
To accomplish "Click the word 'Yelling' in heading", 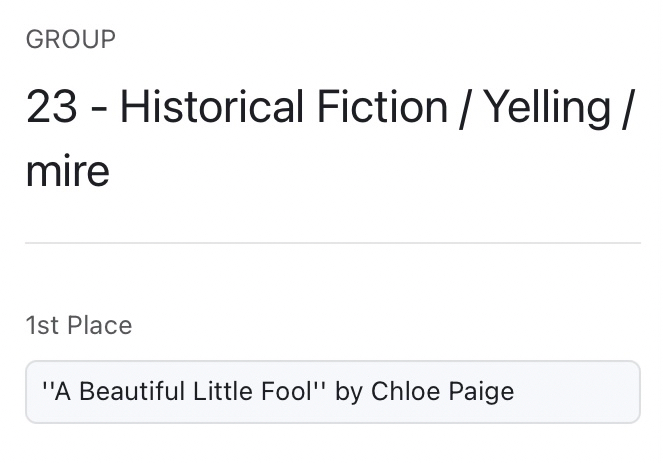I will point(547,107).
